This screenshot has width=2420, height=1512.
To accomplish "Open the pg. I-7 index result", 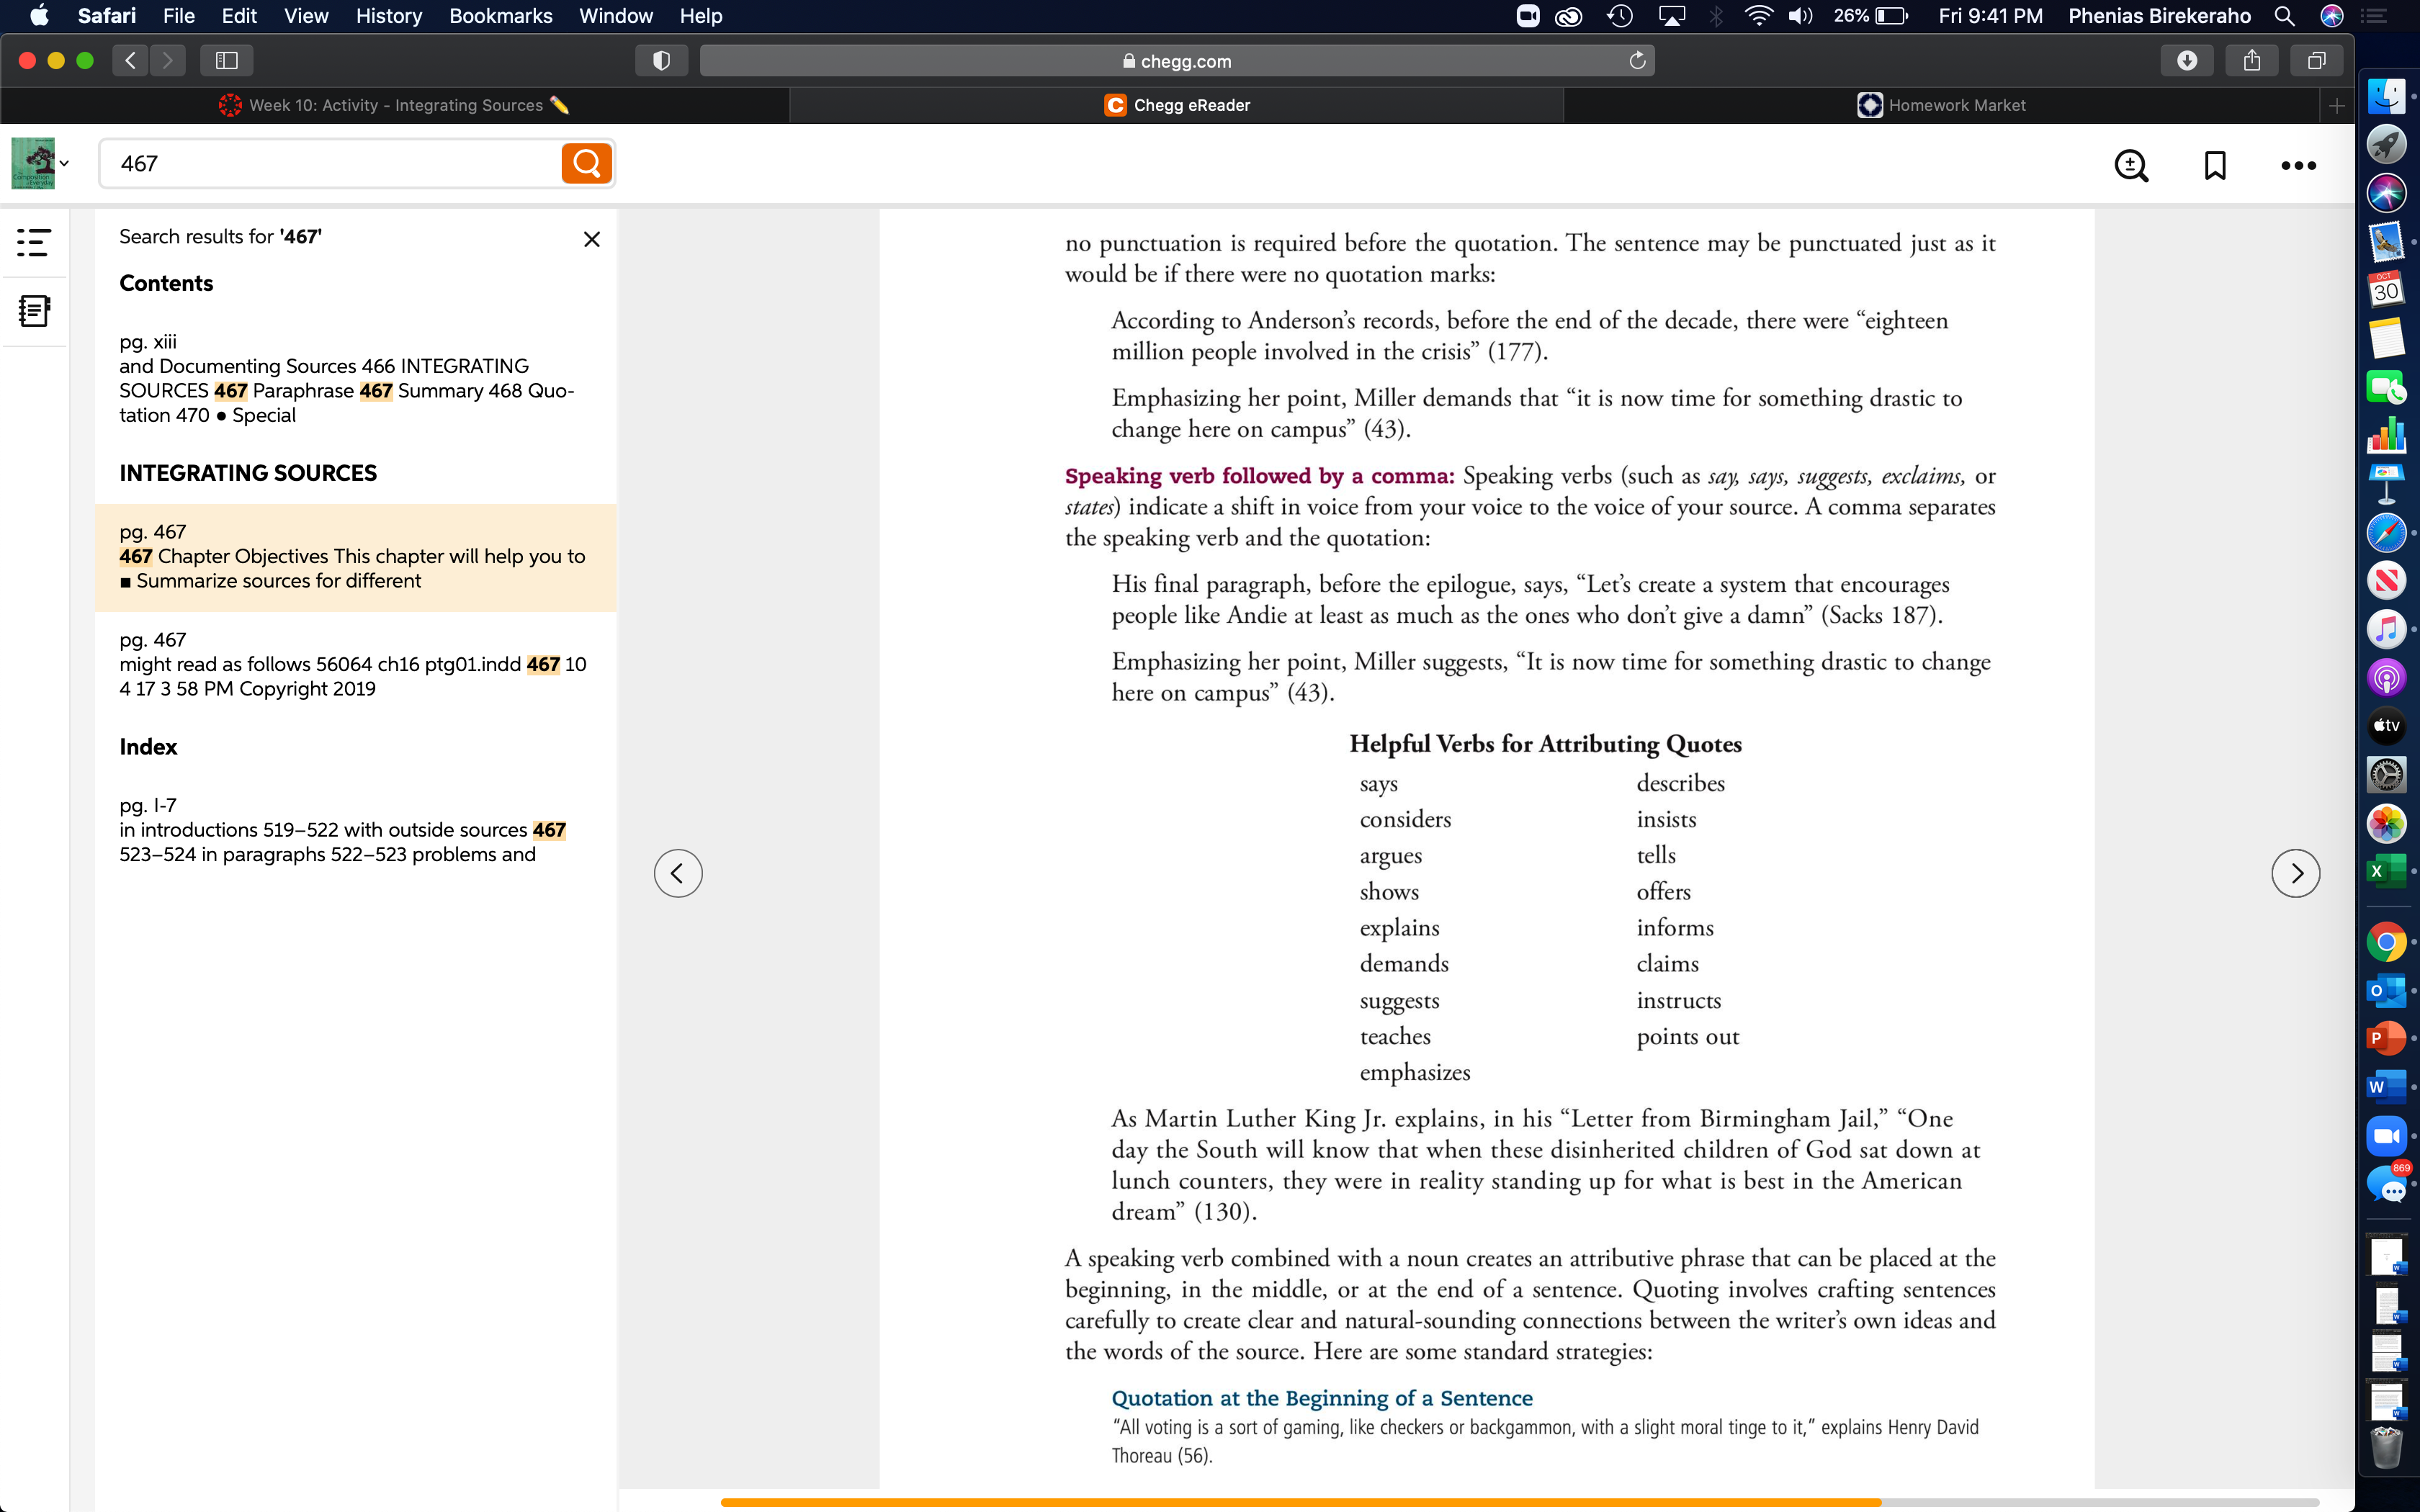I will point(355,830).
